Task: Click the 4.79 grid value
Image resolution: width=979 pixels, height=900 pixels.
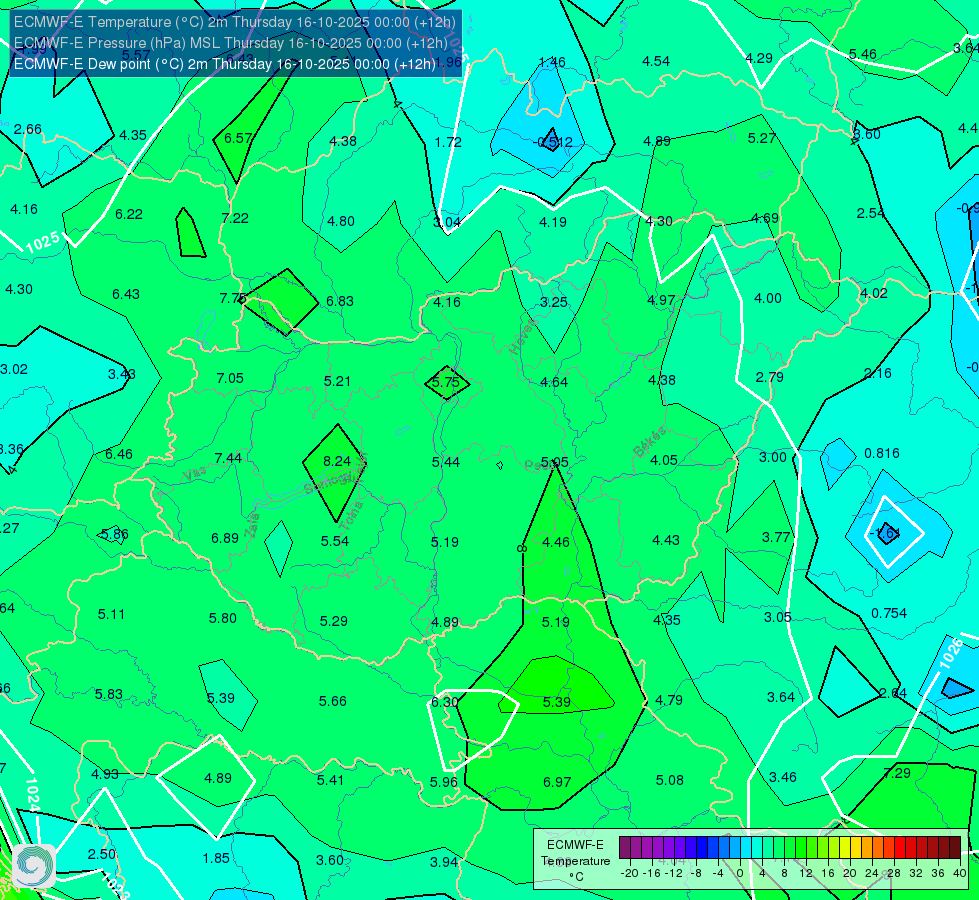Action: click(669, 700)
